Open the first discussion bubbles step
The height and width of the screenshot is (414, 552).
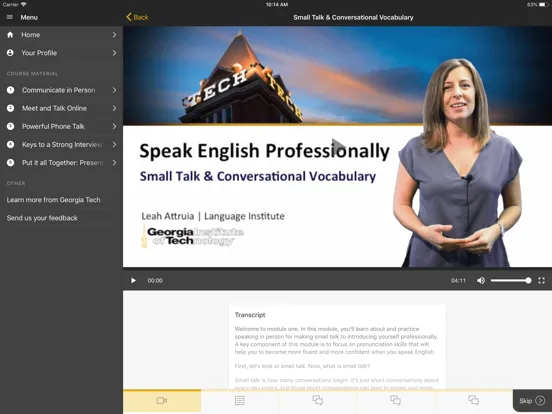point(318,401)
